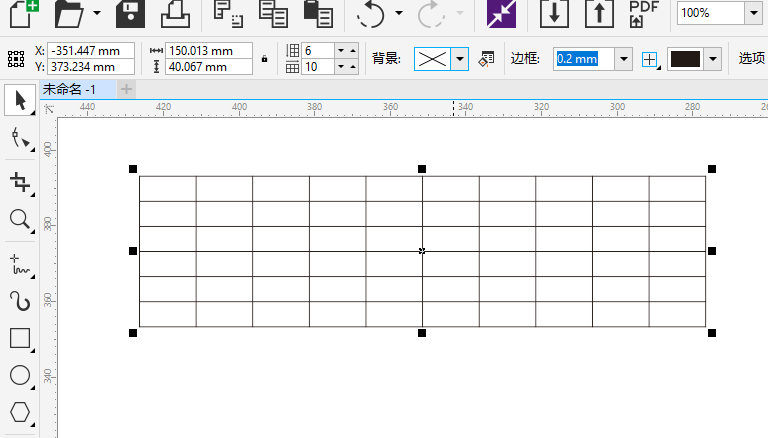Open the background color dropdown
This screenshot has width=768, height=438.
[460, 59]
